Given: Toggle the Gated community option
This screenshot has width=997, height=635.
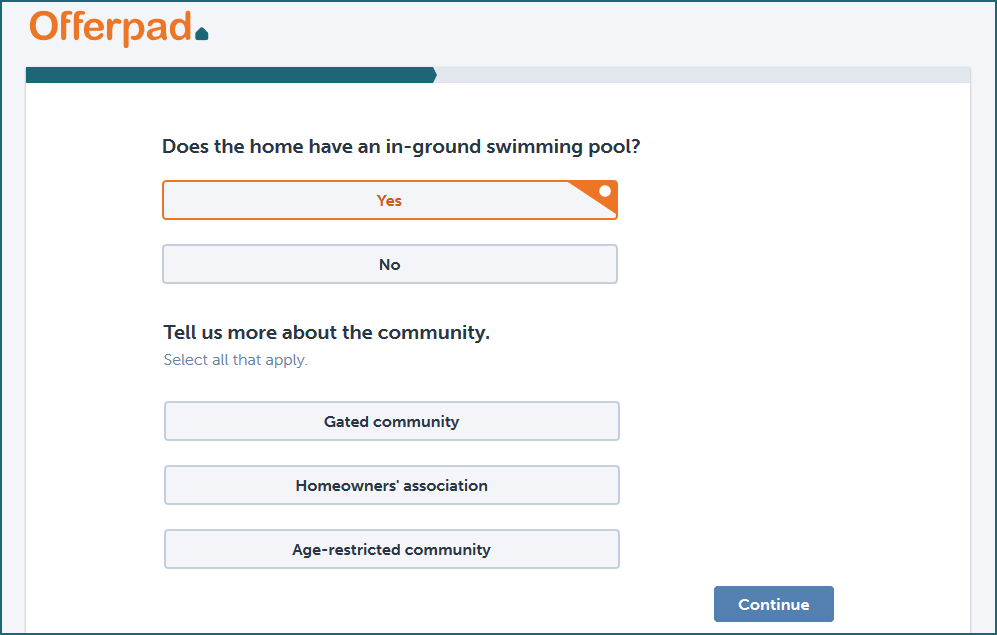Looking at the screenshot, I should (391, 422).
